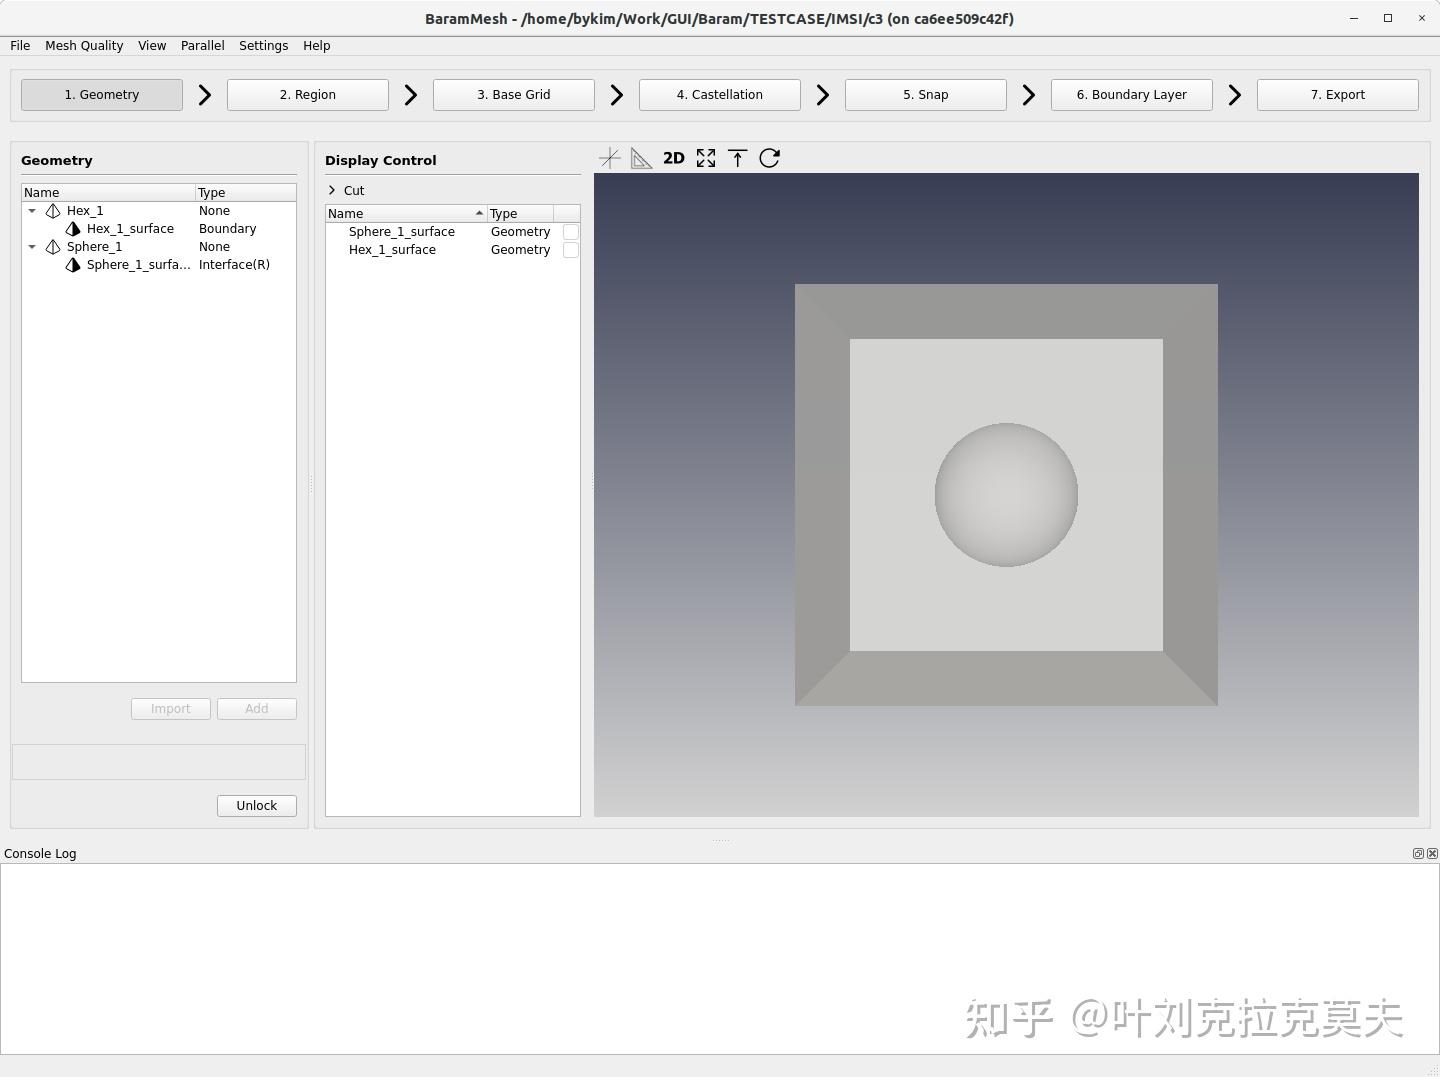1440x1077 pixels.
Task: Click the Sphere_1 volume icon
Action: tap(53, 247)
